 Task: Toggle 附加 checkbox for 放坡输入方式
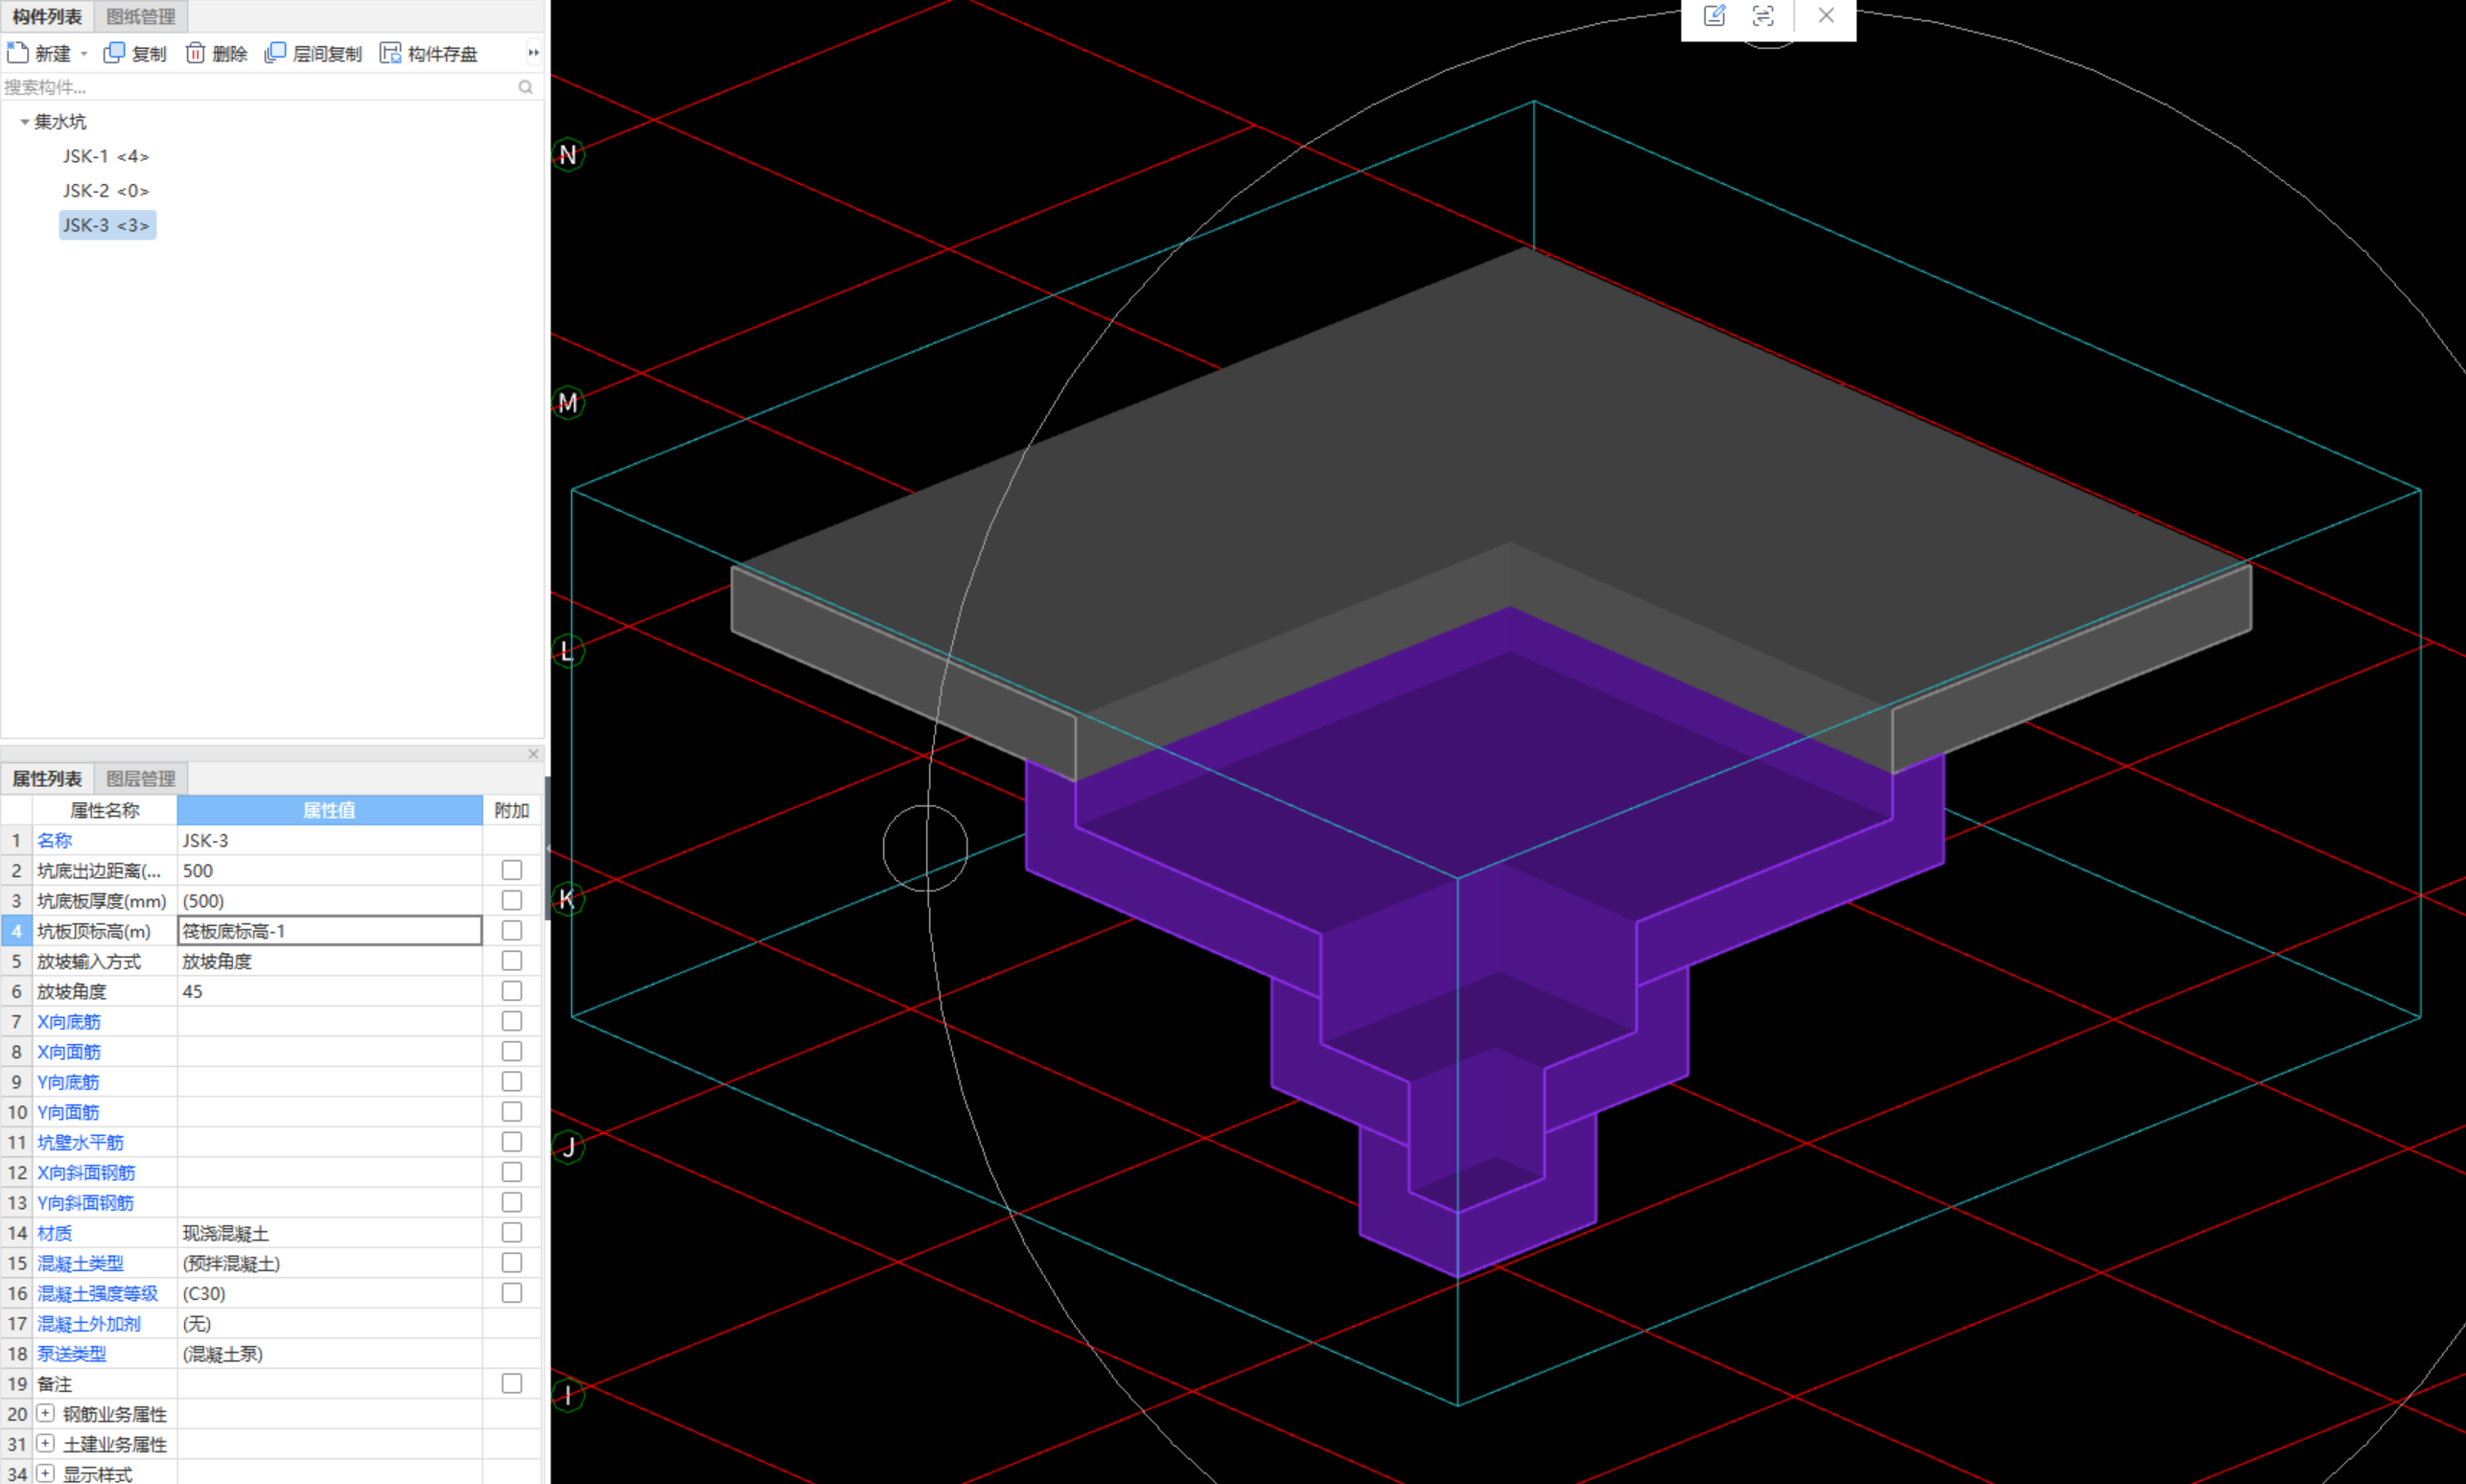click(512, 960)
